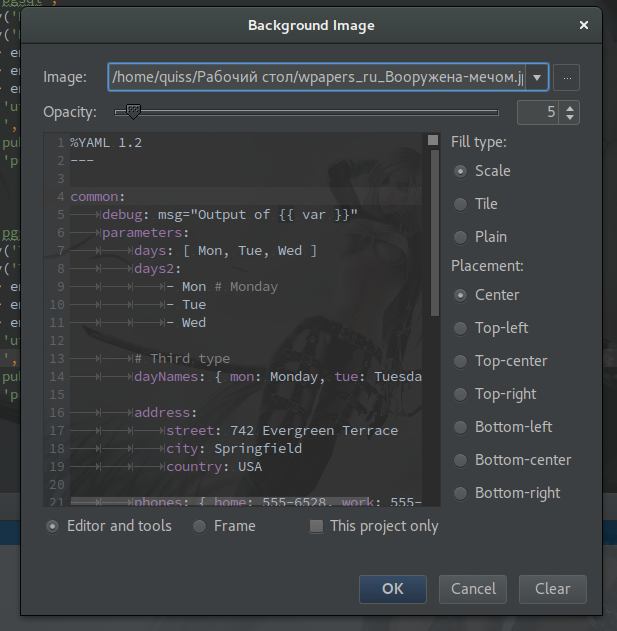Pick the Bottom-right placement option
Screen dimensions: 617x631
point(460,493)
